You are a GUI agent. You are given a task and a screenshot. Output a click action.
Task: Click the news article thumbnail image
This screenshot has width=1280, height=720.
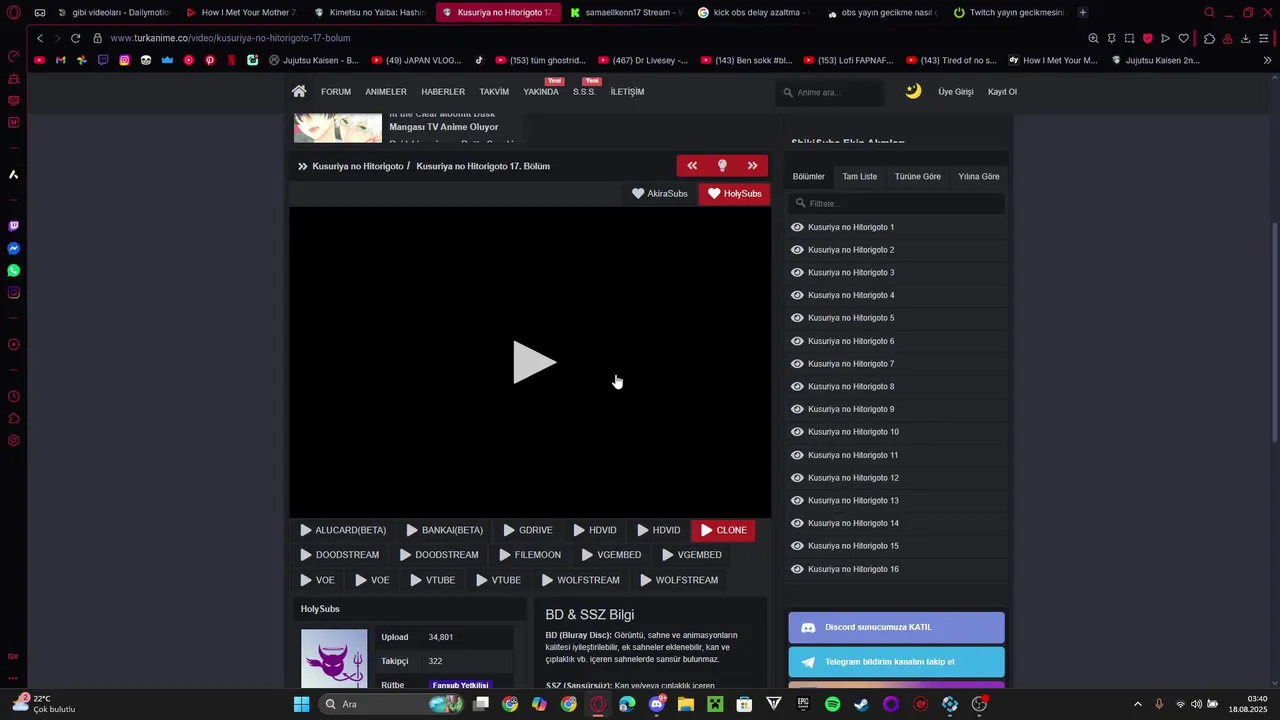(338, 128)
